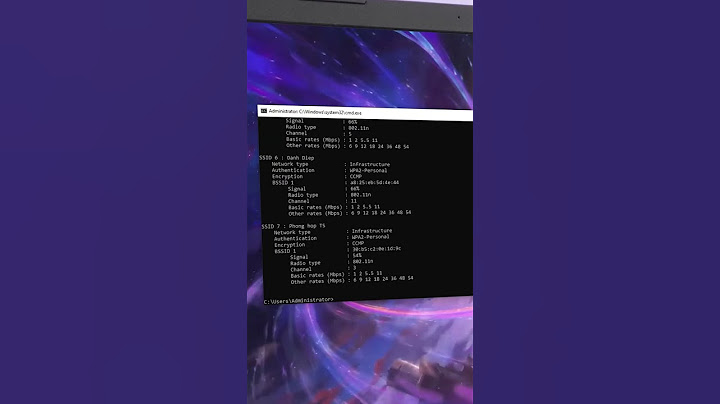The height and width of the screenshot is (404, 720).
Task: Click 'CCMP' encryption value under SSID 6
Action: point(356,176)
